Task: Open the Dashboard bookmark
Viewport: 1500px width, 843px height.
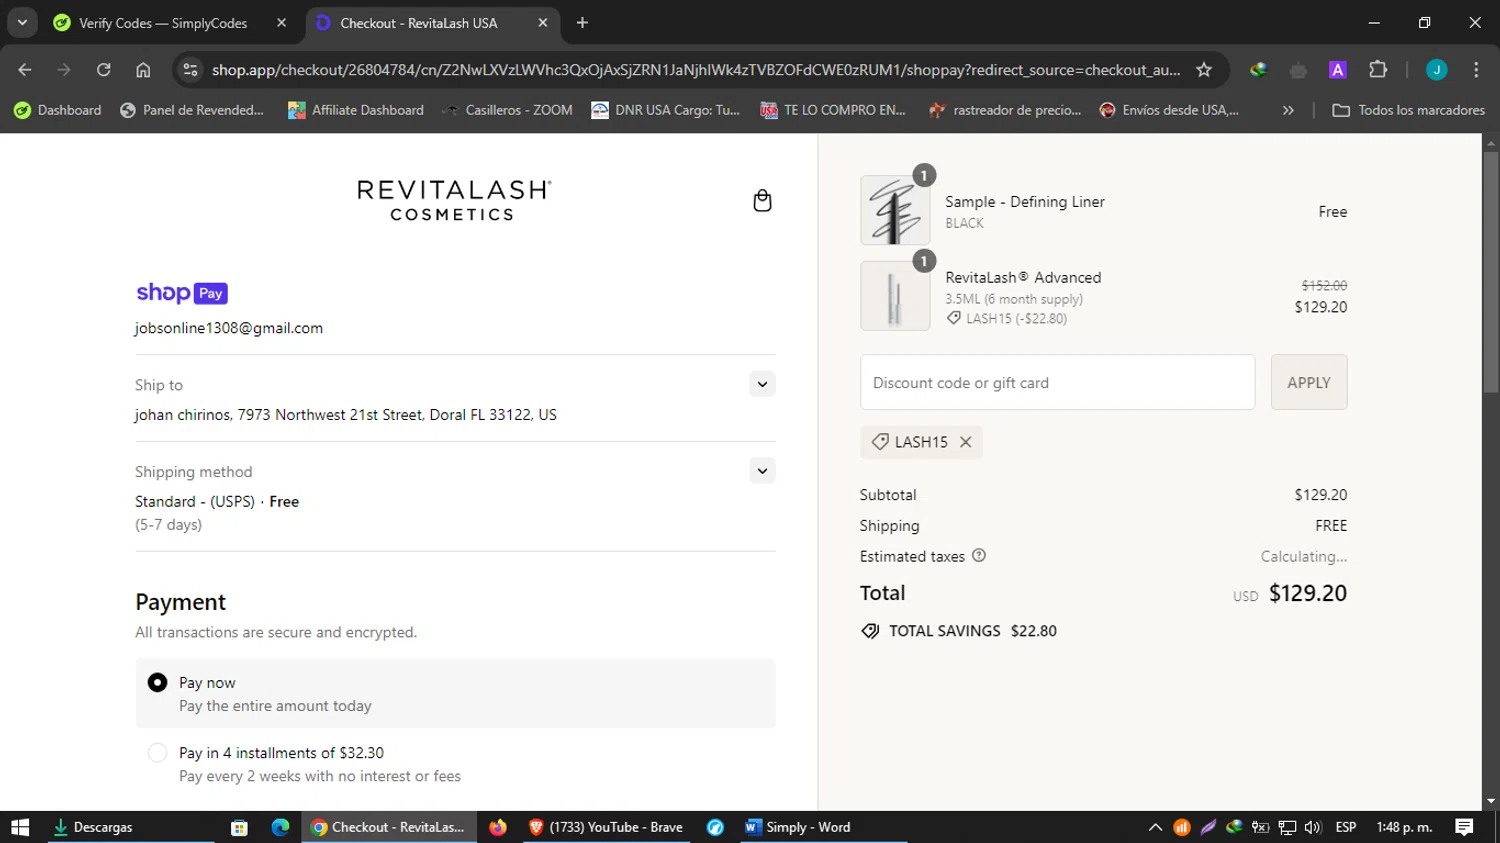Action: pyautogui.click(x=58, y=110)
